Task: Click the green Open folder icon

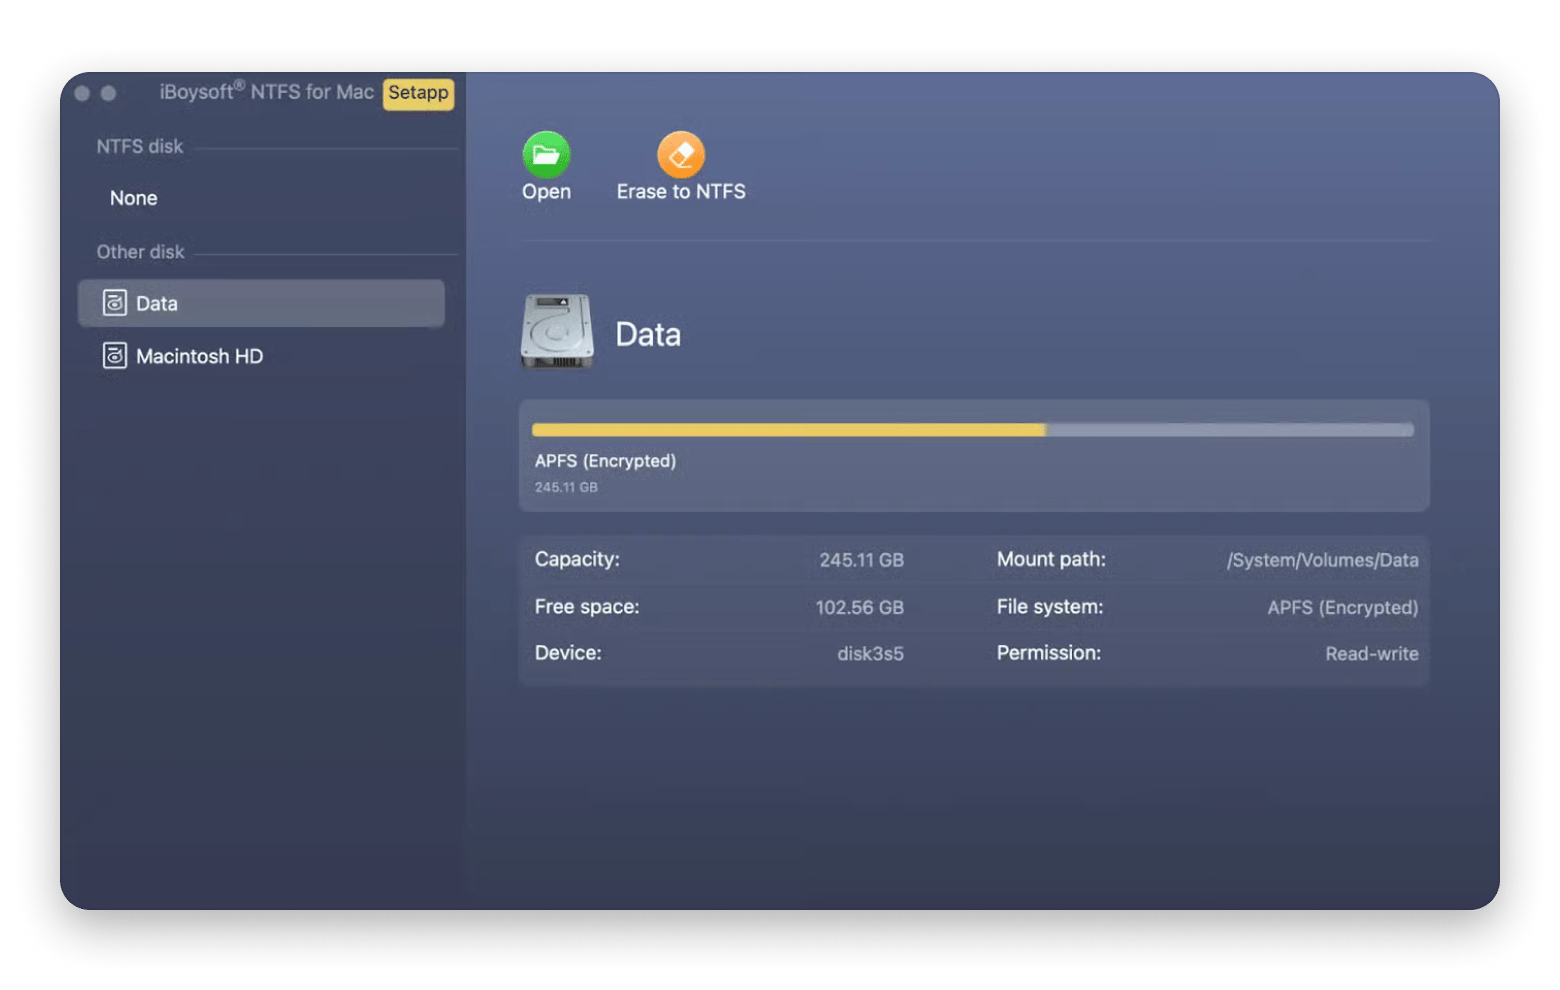Action: [x=546, y=154]
